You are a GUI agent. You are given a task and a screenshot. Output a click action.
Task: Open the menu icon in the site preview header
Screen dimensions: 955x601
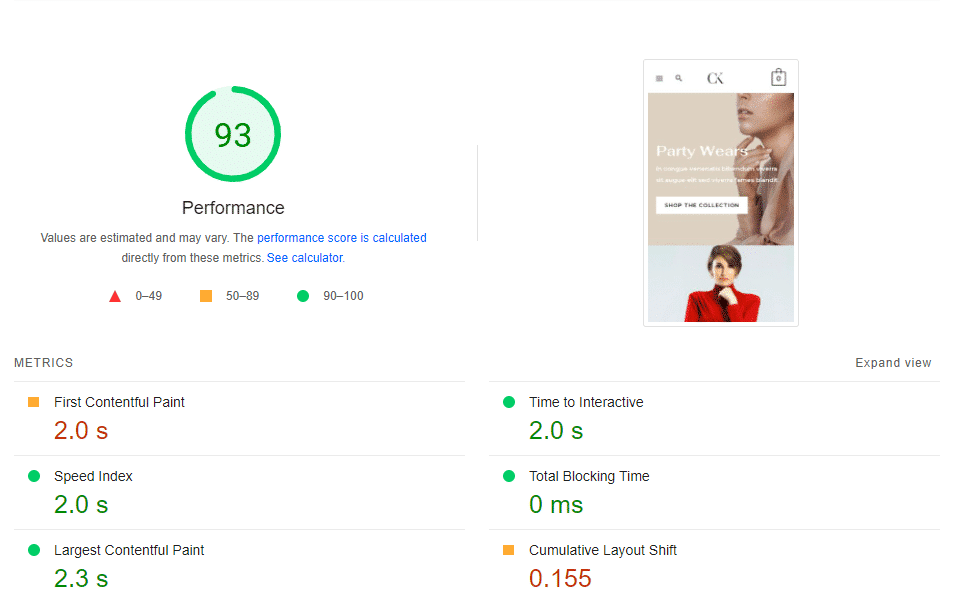[x=659, y=77]
